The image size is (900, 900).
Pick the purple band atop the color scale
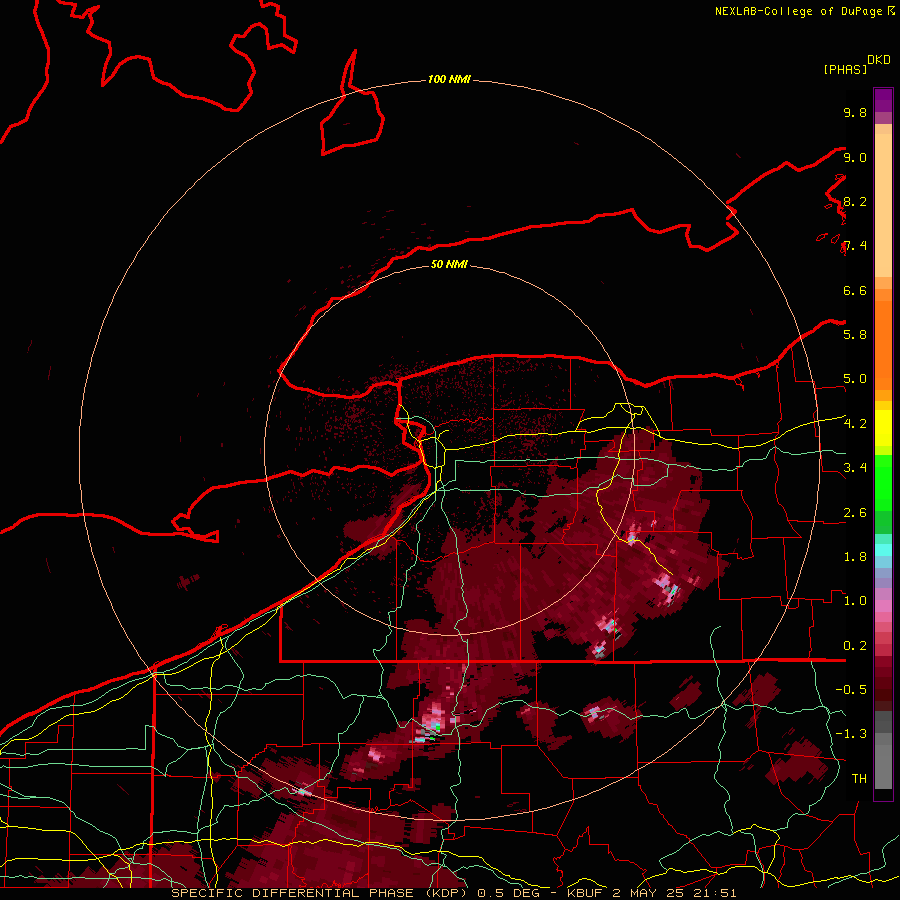[883, 100]
